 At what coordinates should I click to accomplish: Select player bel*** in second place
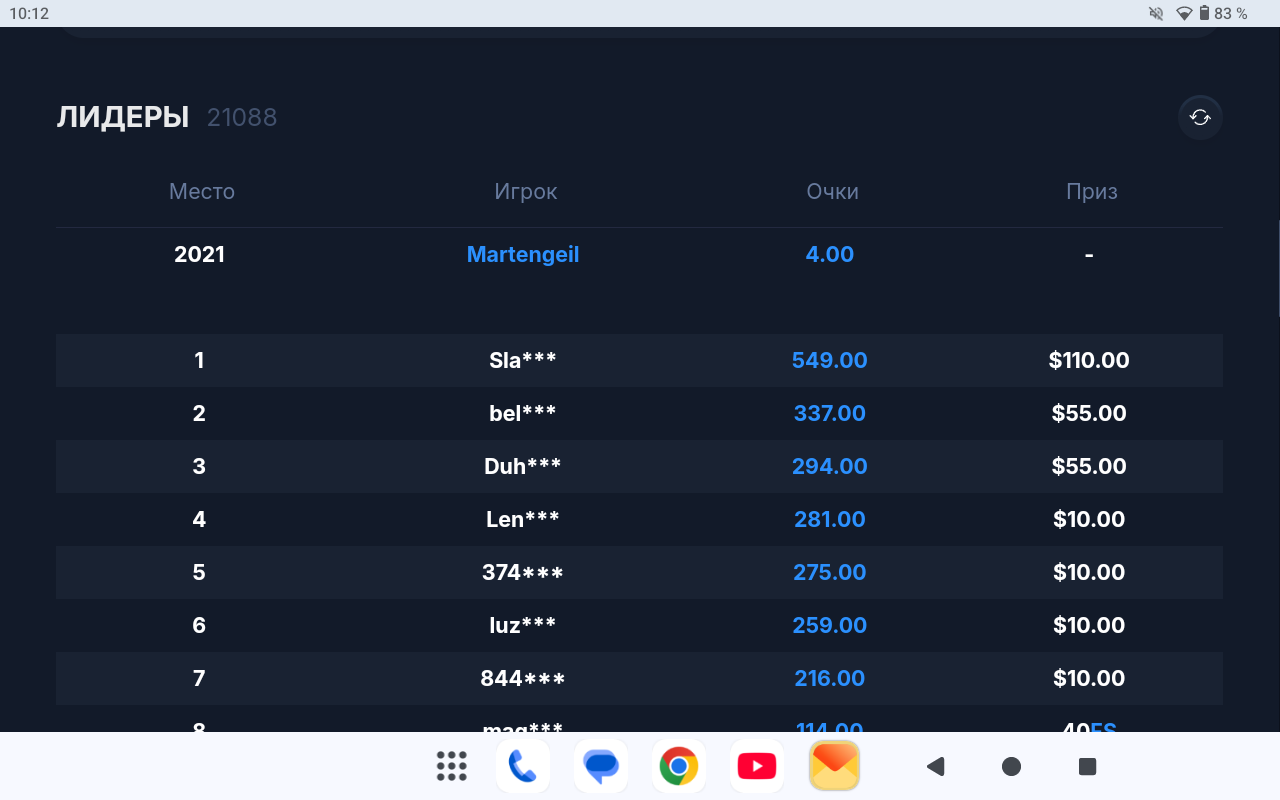(x=523, y=413)
